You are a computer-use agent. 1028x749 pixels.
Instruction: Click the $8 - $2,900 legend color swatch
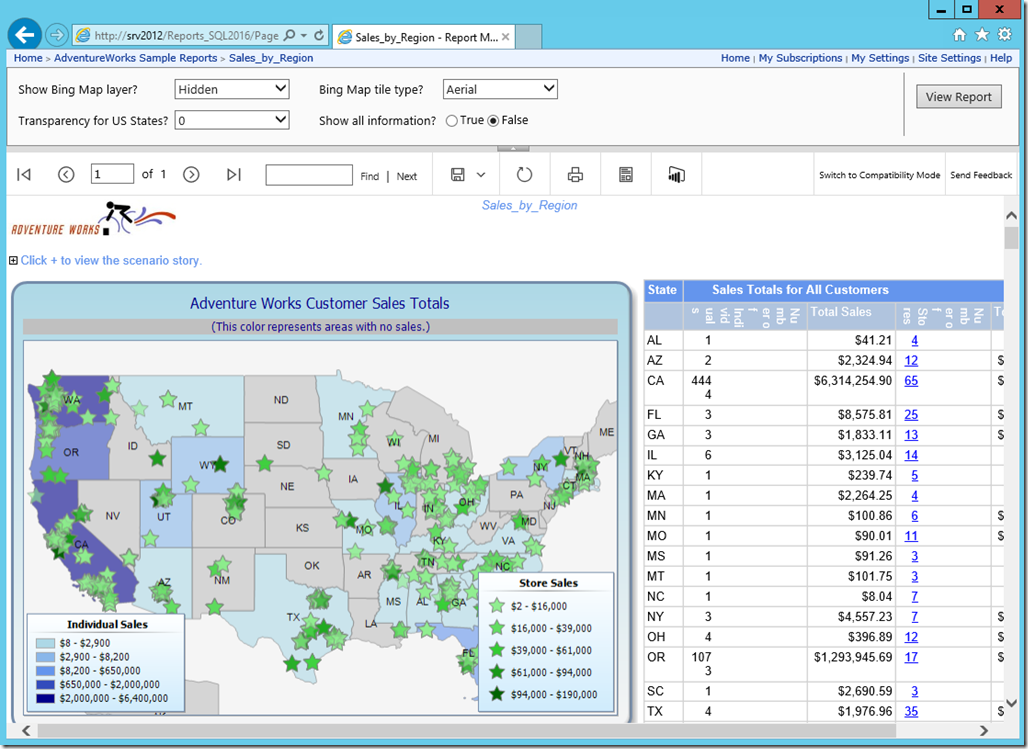pyautogui.click(x=45, y=643)
